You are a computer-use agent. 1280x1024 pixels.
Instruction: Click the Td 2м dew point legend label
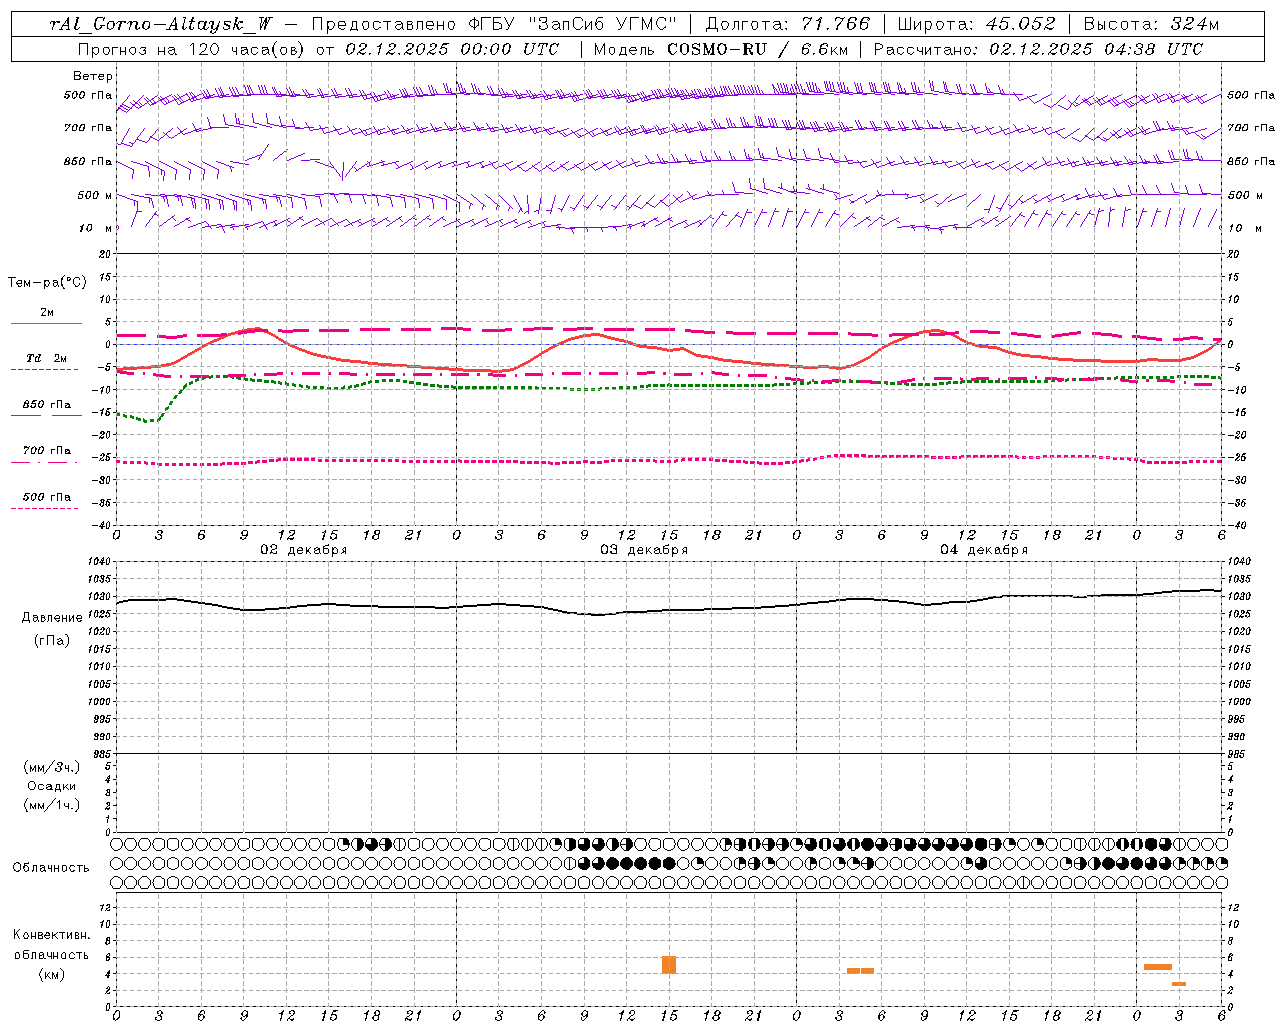click(47, 358)
